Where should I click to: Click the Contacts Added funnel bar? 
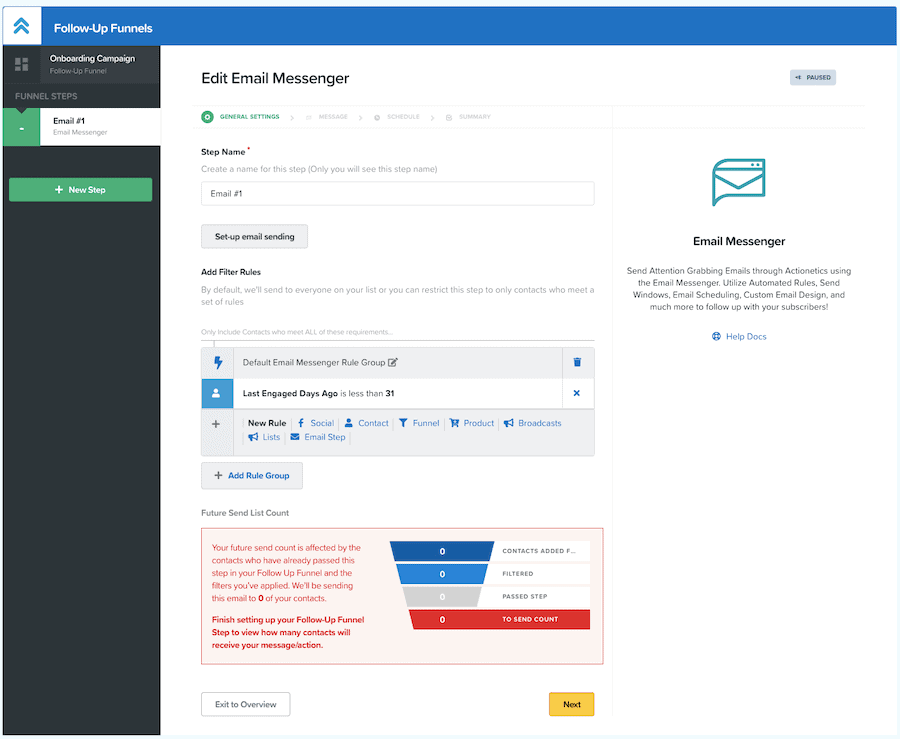(442, 551)
